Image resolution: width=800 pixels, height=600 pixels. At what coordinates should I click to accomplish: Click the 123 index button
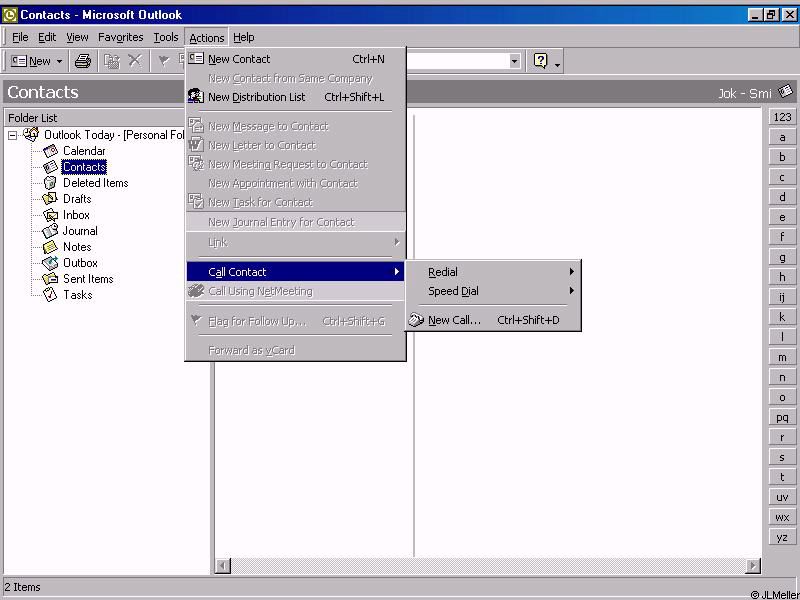click(x=782, y=117)
